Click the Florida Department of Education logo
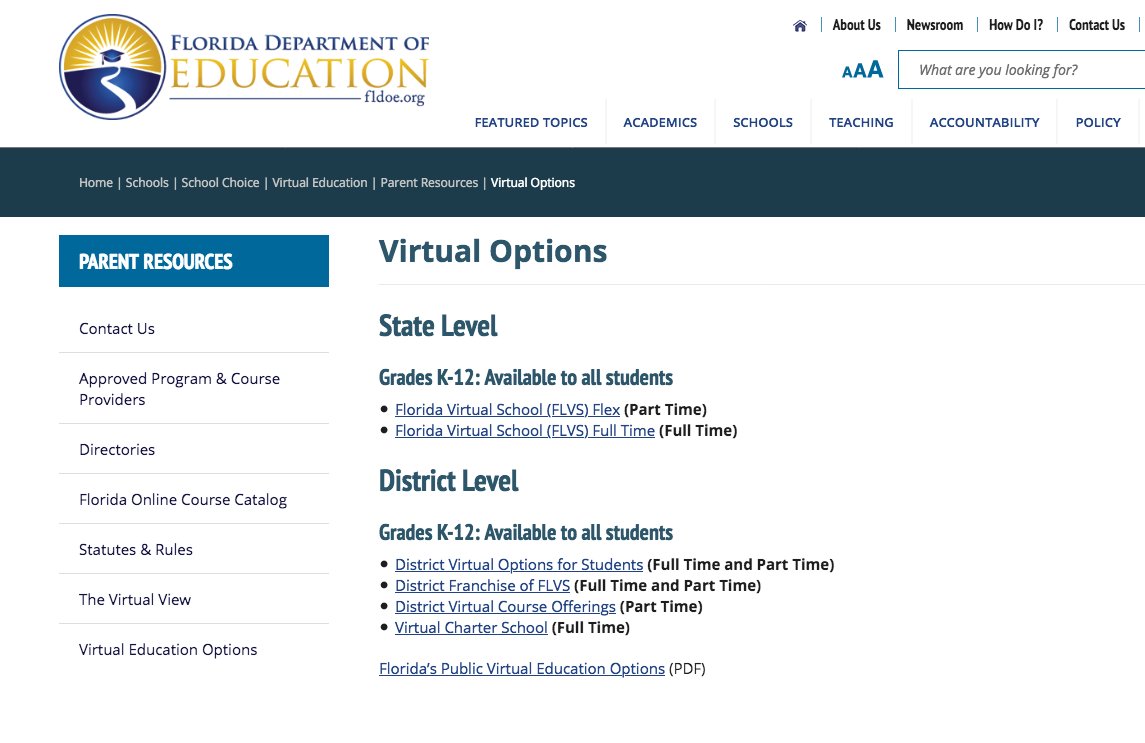1145x743 pixels. (x=244, y=67)
